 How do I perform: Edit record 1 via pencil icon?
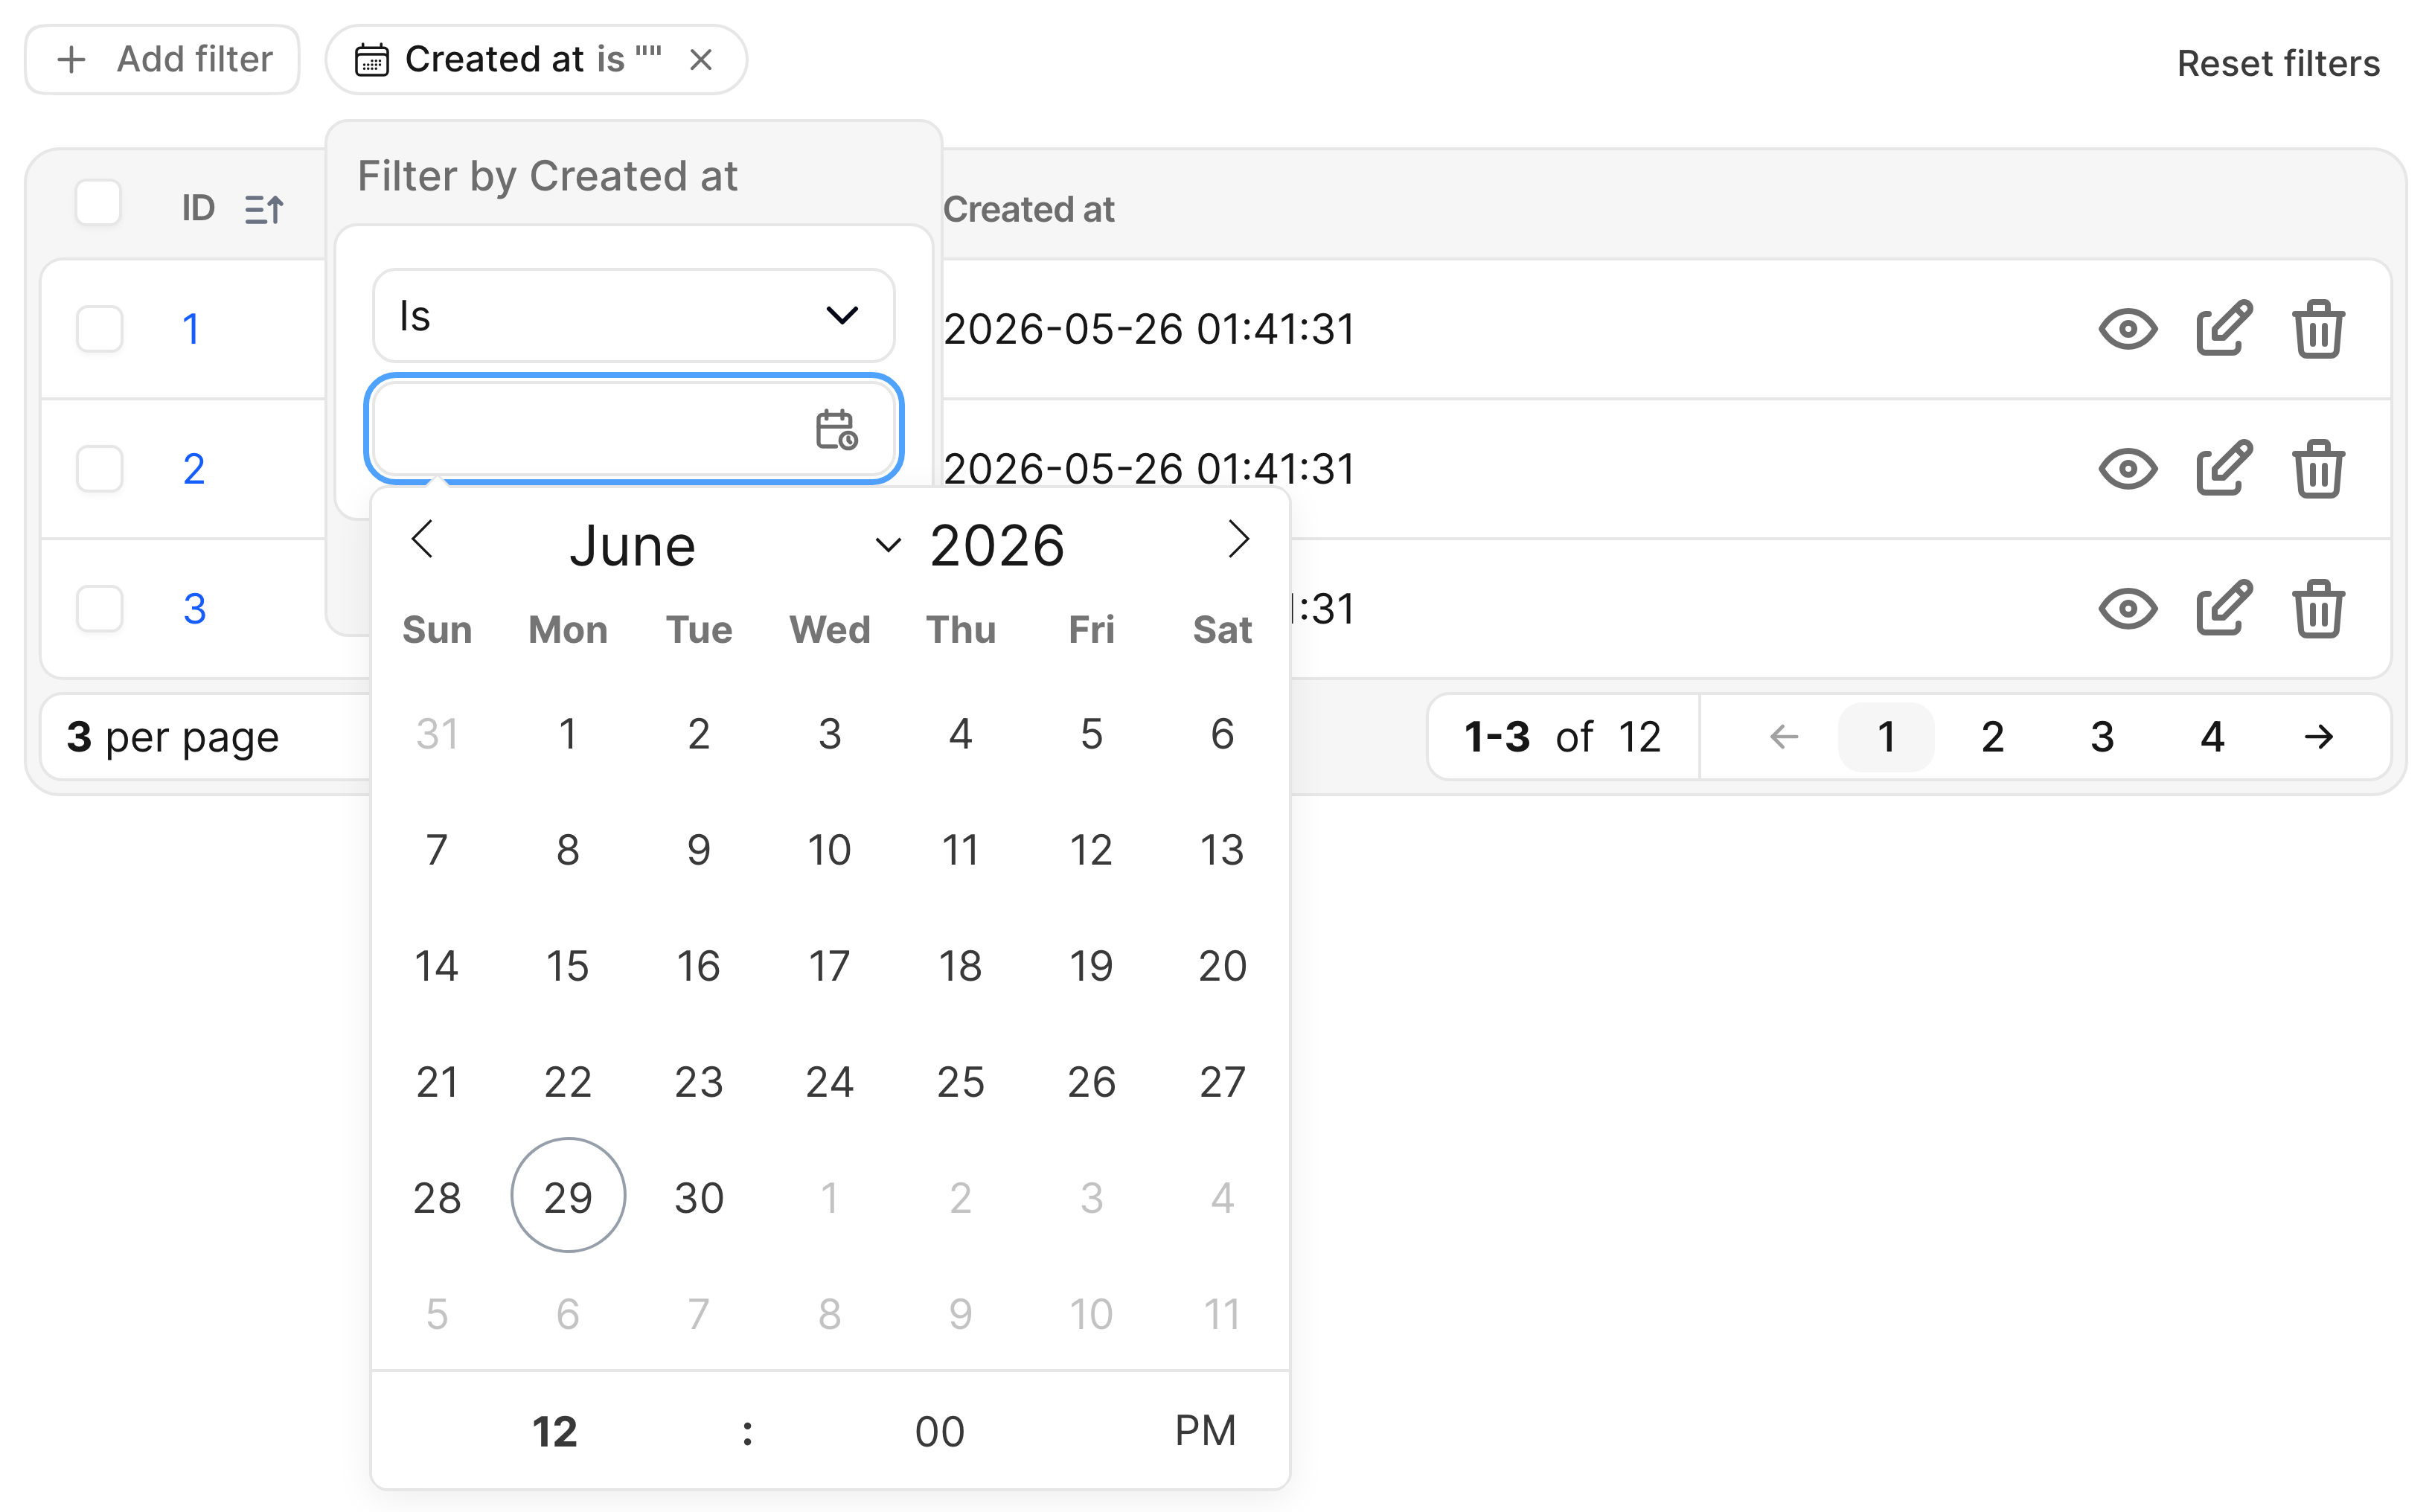2224,328
